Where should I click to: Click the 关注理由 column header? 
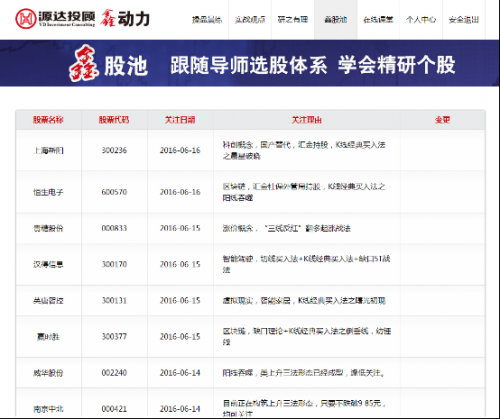point(307,120)
